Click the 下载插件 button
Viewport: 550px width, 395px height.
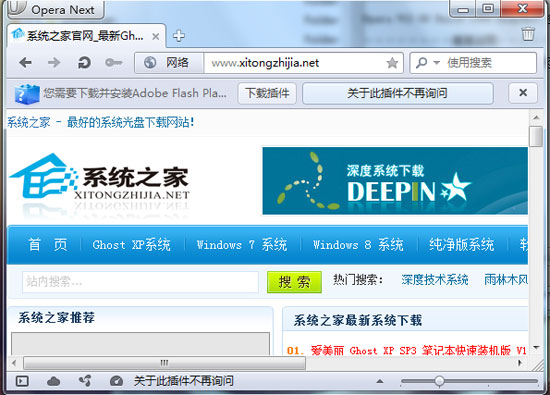click(267, 93)
